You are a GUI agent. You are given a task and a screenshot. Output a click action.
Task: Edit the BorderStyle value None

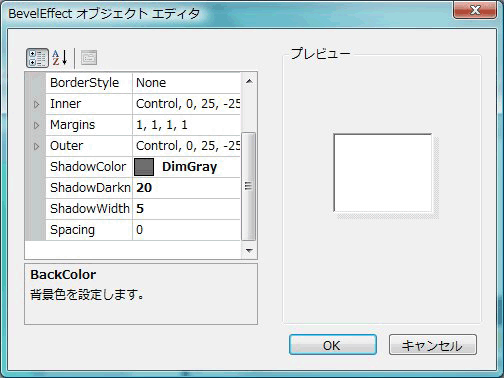186,83
